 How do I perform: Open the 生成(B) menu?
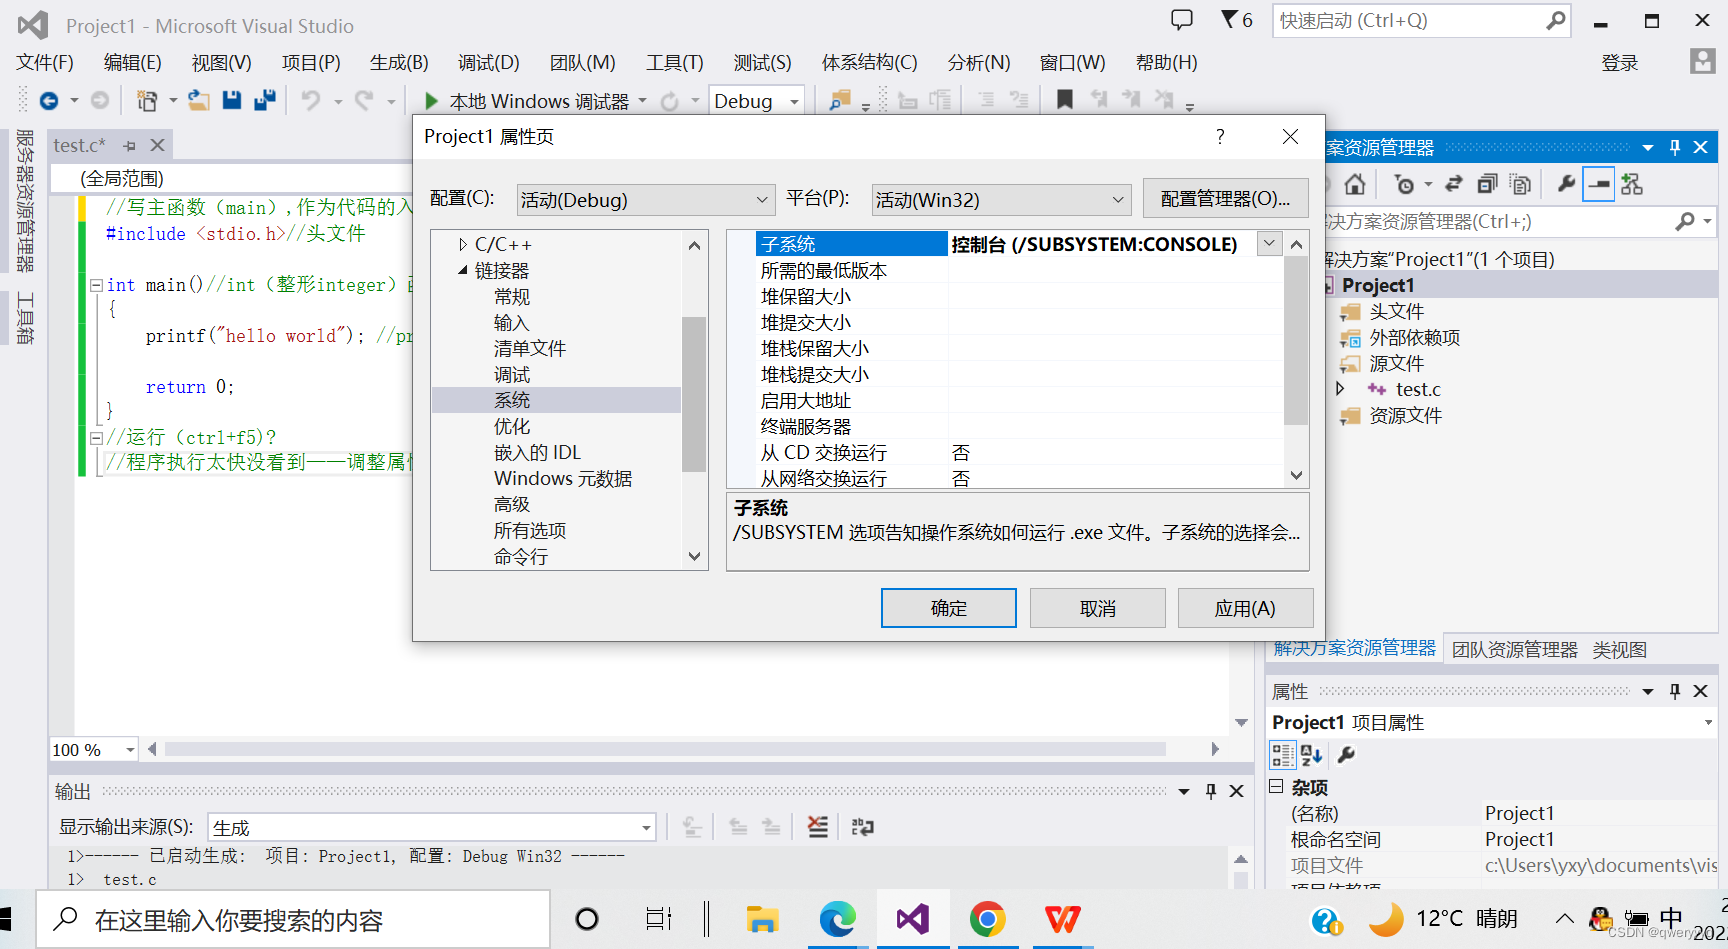coord(399,62)
